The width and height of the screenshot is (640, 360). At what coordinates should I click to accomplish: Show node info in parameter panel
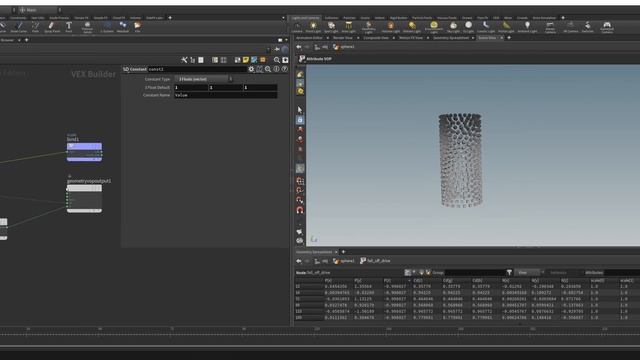276,69
